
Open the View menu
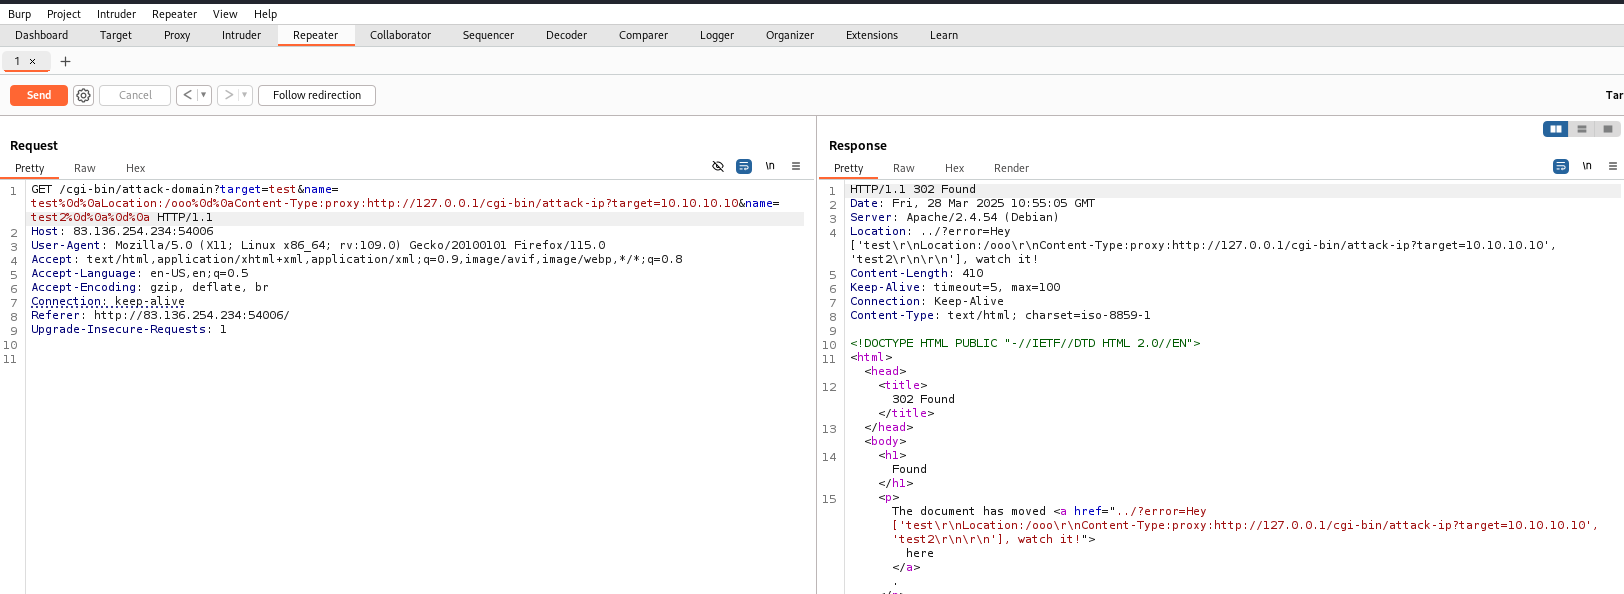pos(225,14)
